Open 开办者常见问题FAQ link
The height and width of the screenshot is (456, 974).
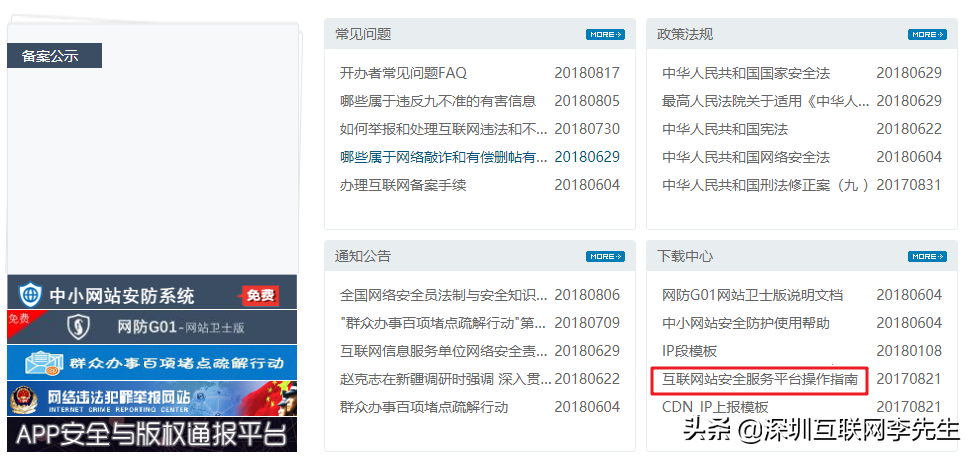[x=403, y=73]
